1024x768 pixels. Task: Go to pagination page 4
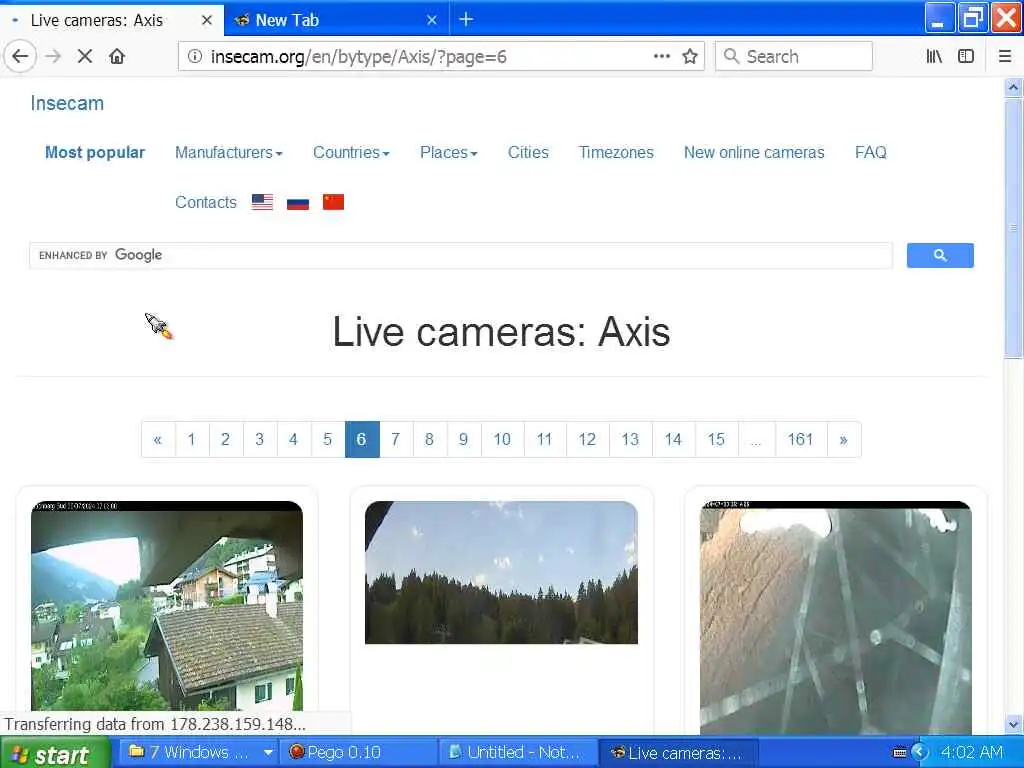coord(294,440)
